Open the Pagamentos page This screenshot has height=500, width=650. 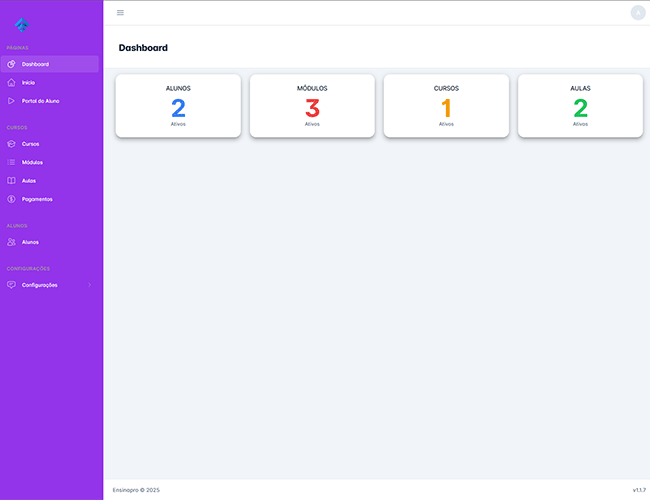(x=50, y=199)
